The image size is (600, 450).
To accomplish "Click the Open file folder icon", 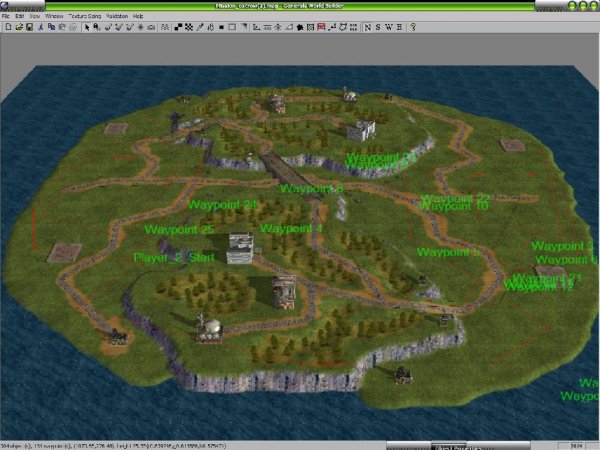I will pos(19,27).
